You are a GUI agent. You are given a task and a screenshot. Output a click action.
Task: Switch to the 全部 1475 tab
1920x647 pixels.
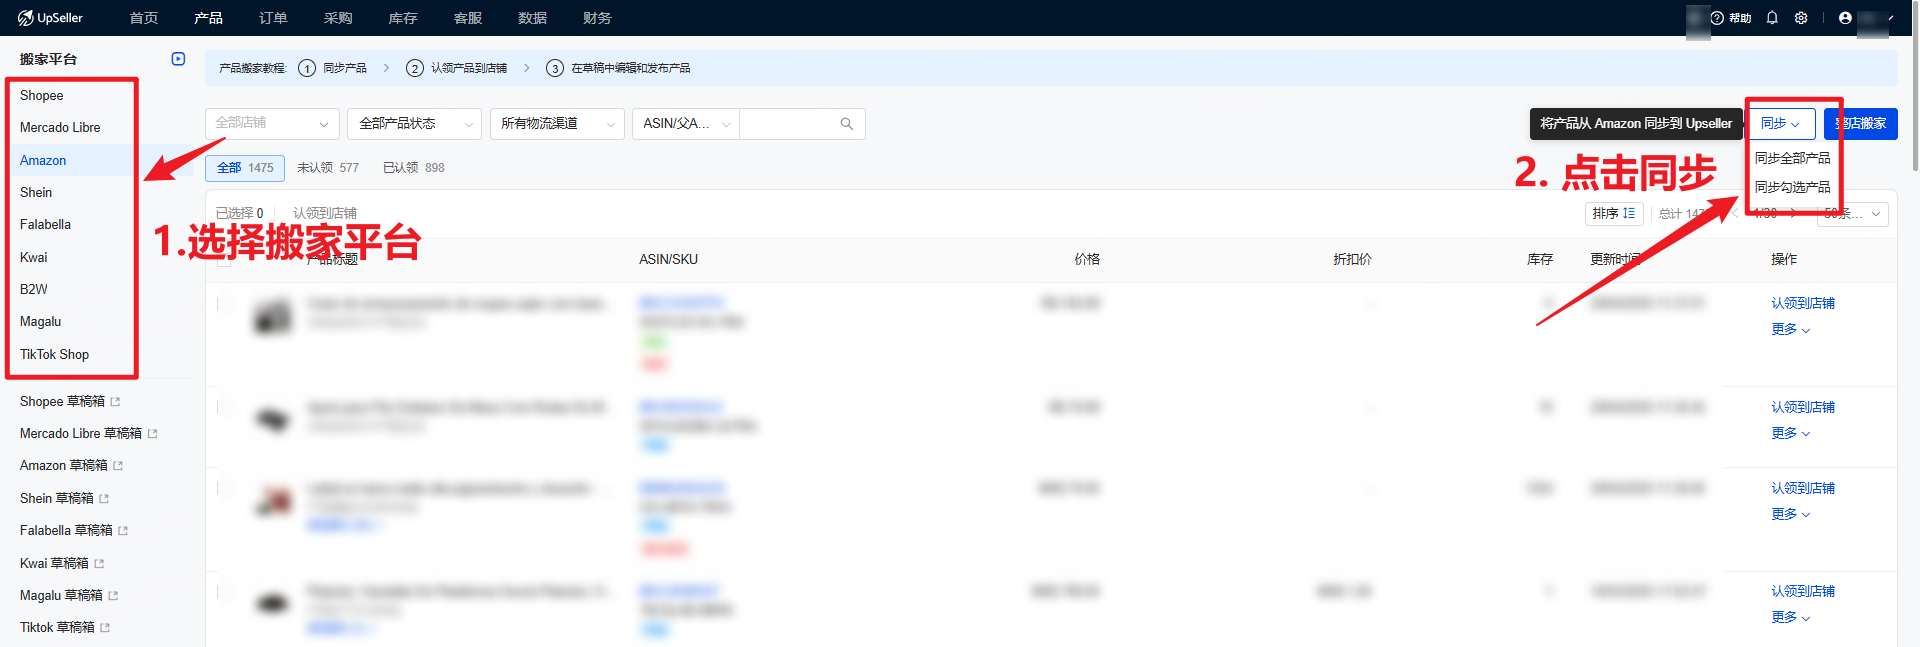(x=245, y=168)
